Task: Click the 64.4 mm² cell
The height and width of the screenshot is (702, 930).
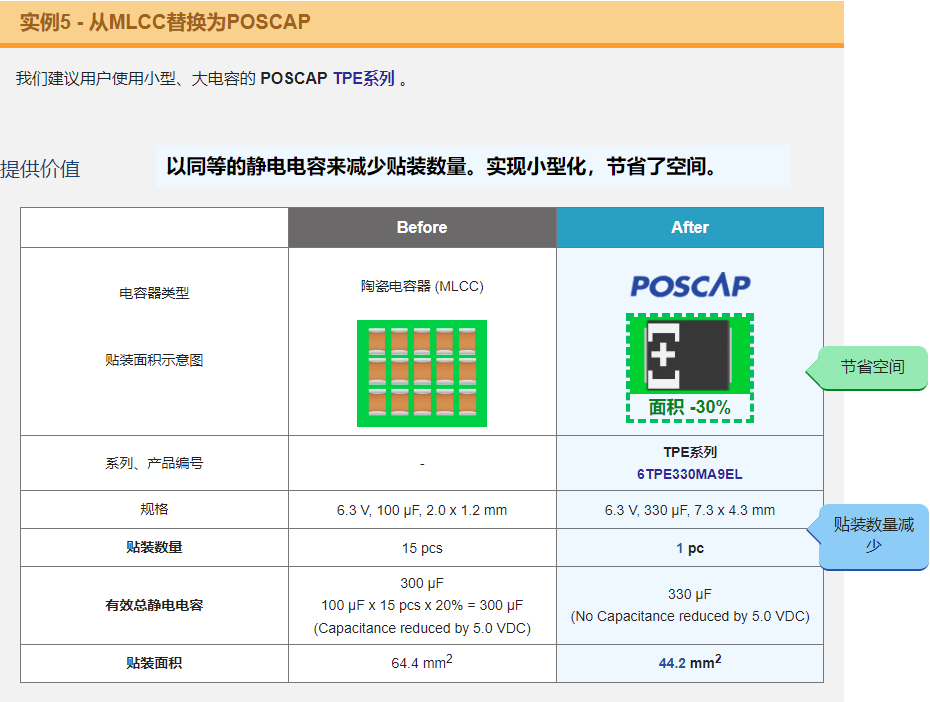Action: point(422,662)
